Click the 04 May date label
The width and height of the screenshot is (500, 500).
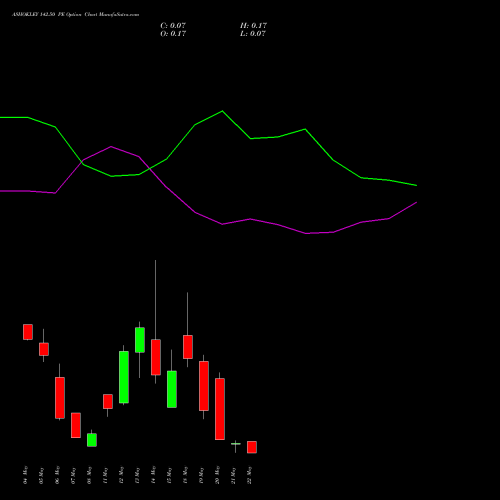click(x=26, y=475)
